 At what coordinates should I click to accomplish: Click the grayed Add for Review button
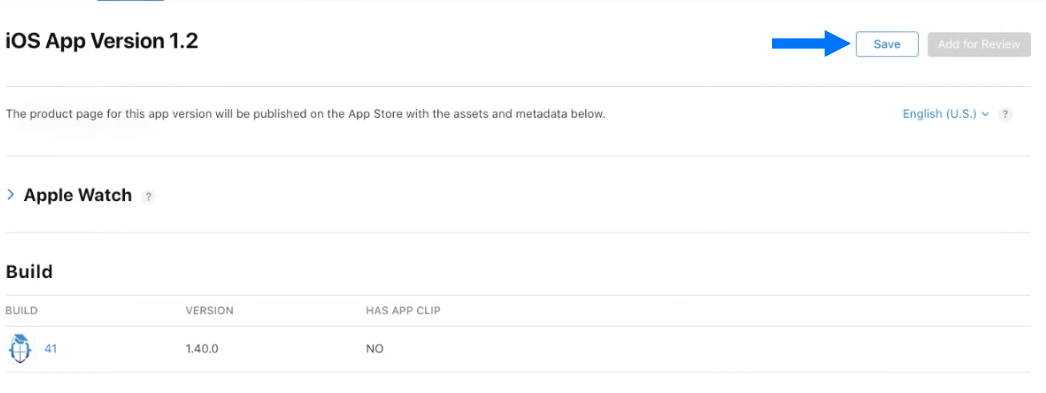coord(979,44)
